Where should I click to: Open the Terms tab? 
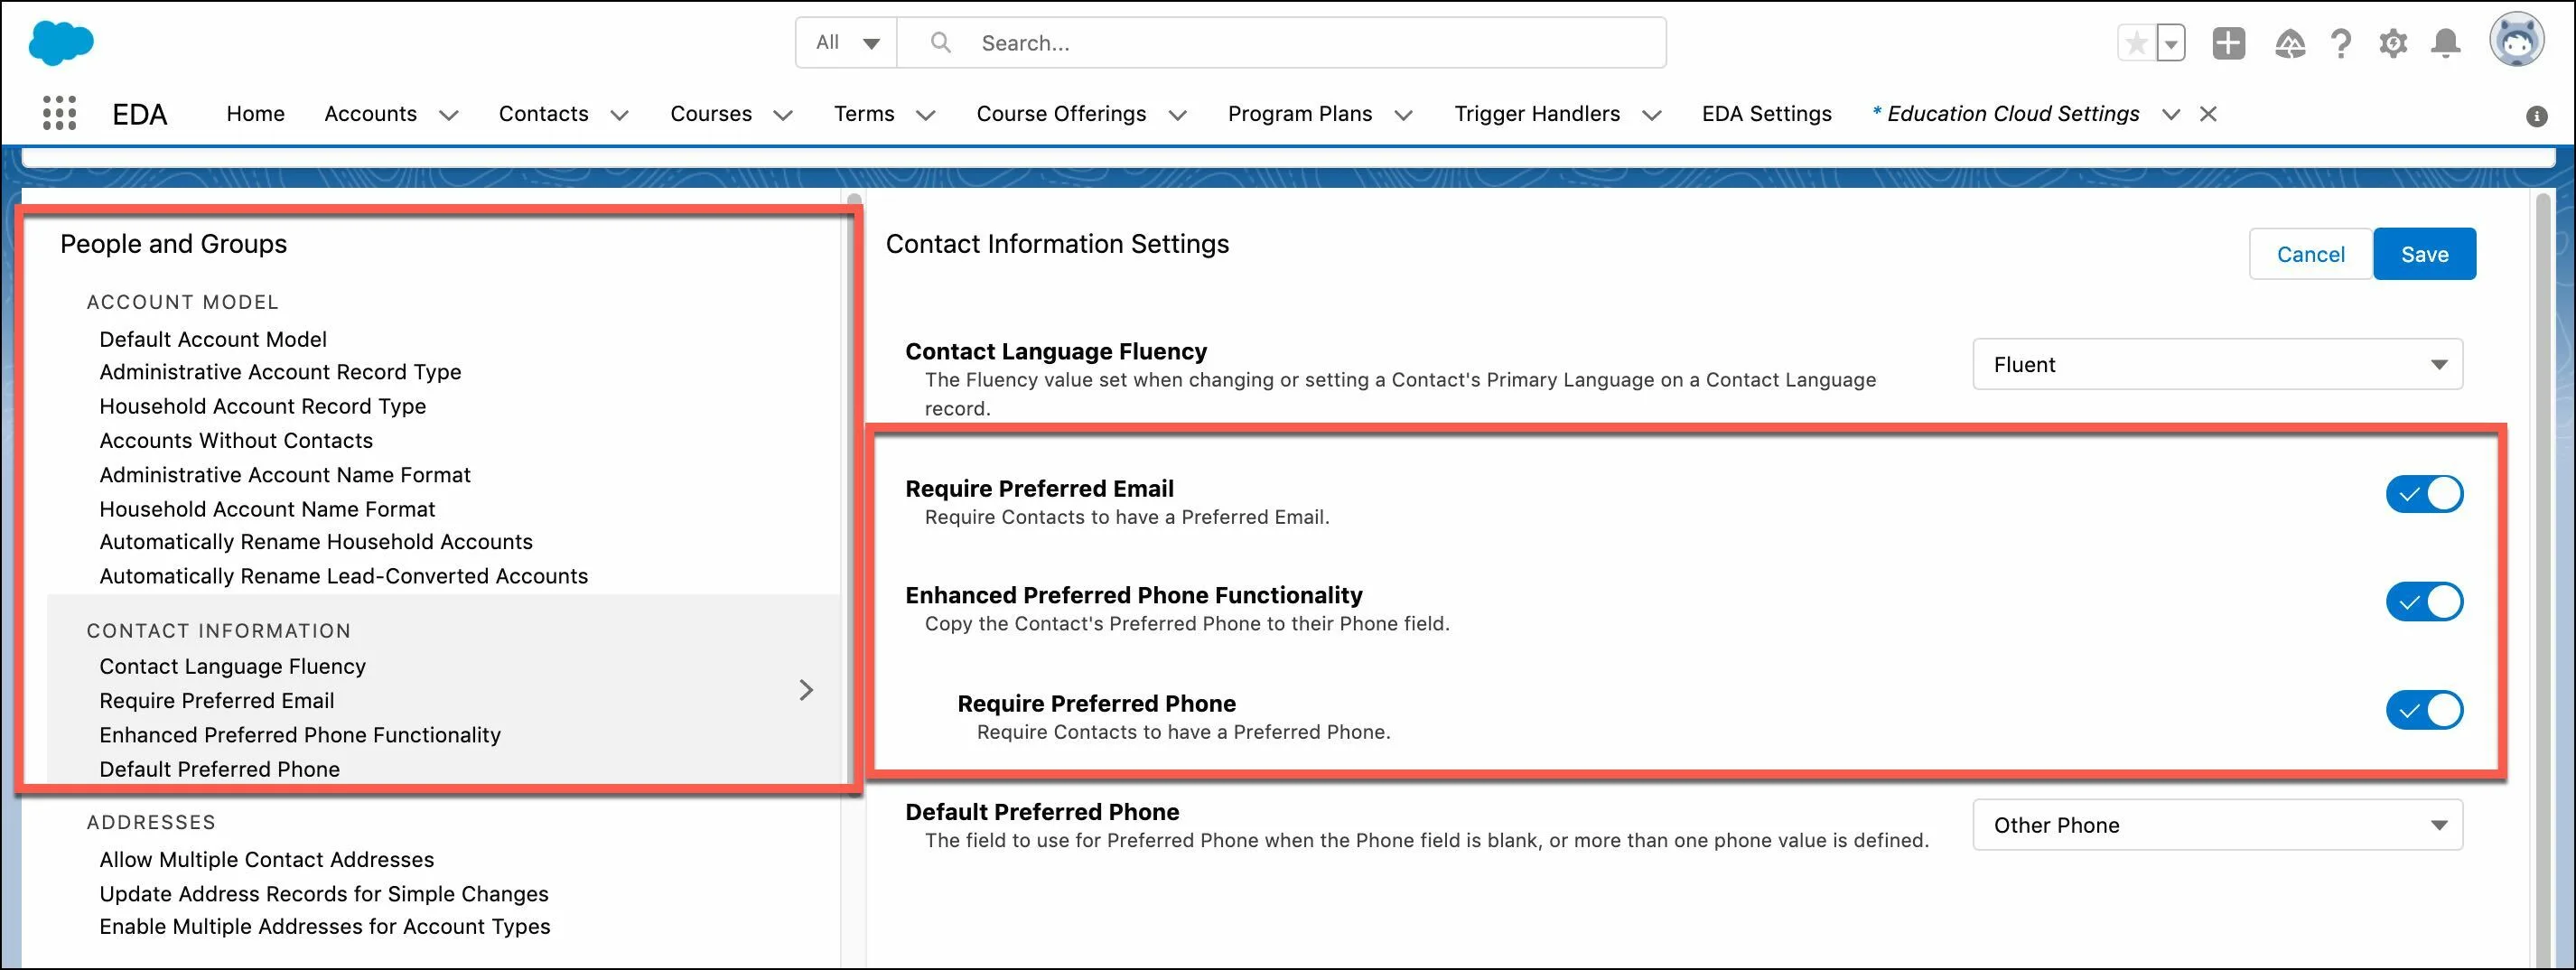[x=864, y=114]
